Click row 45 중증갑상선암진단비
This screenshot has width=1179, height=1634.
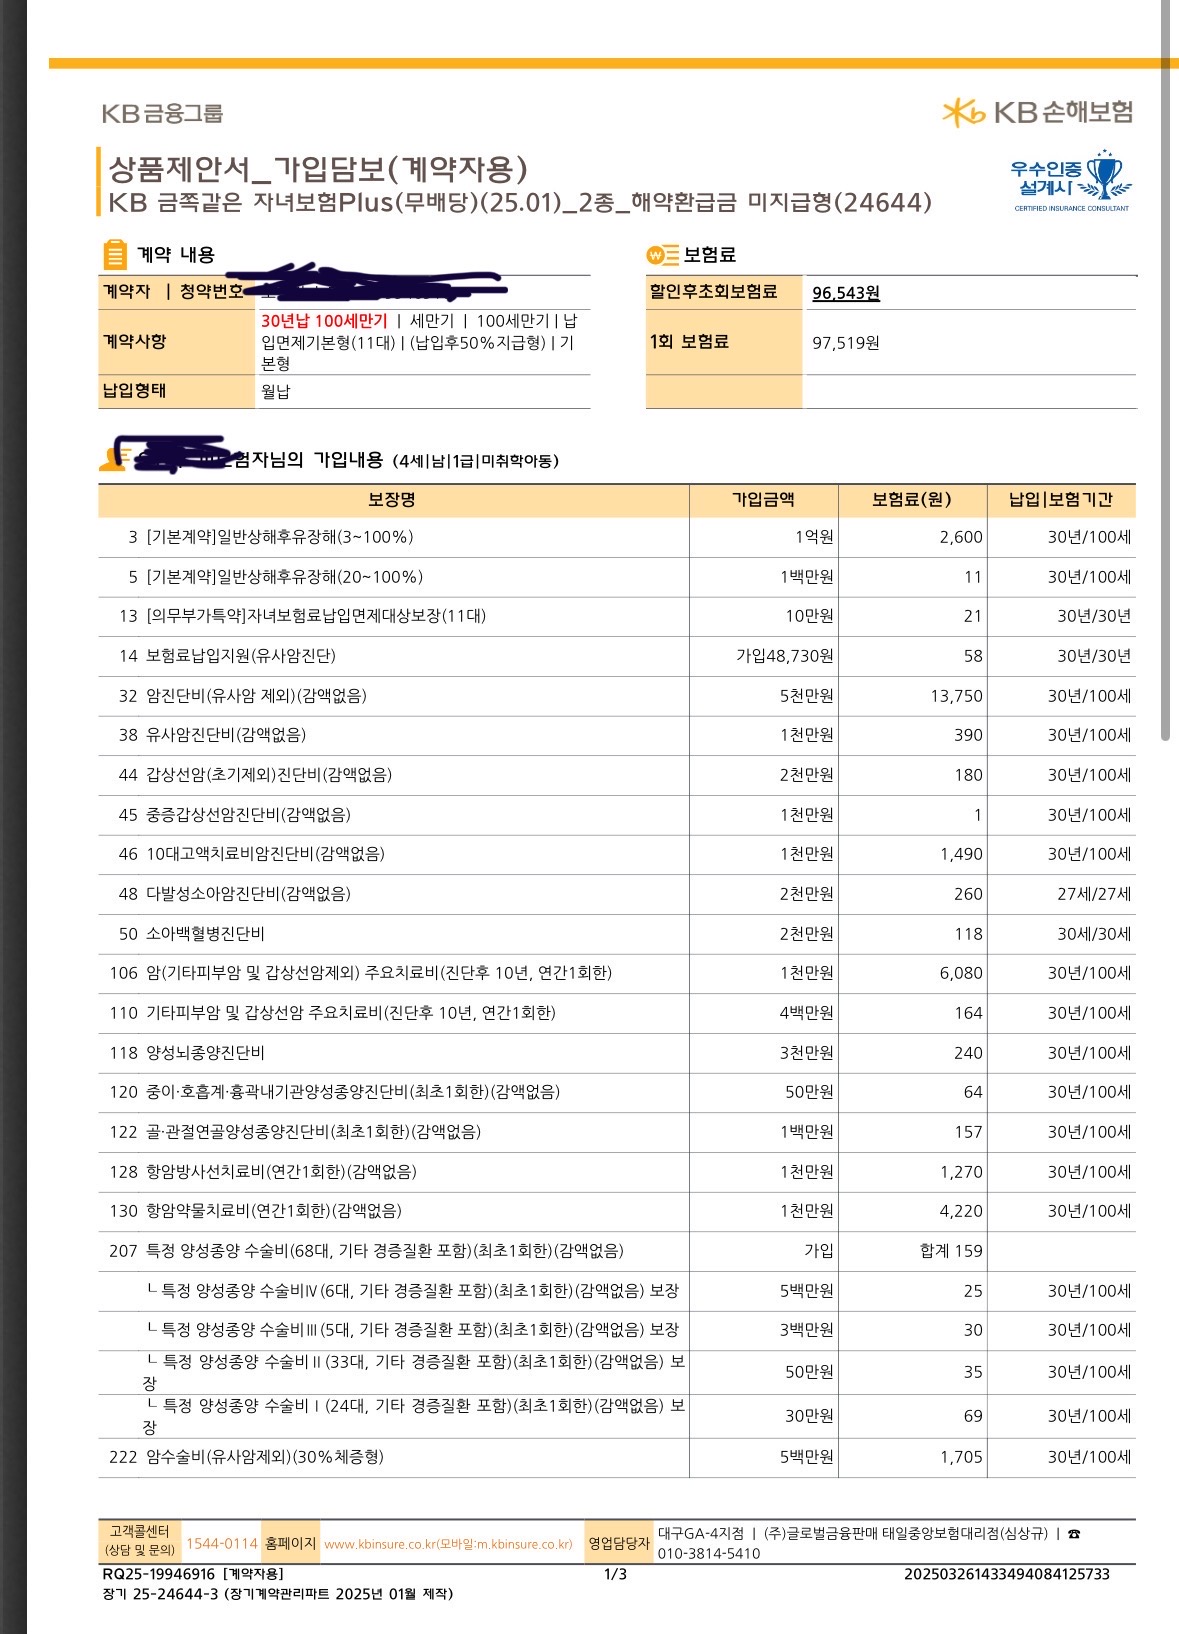(617, 815)
